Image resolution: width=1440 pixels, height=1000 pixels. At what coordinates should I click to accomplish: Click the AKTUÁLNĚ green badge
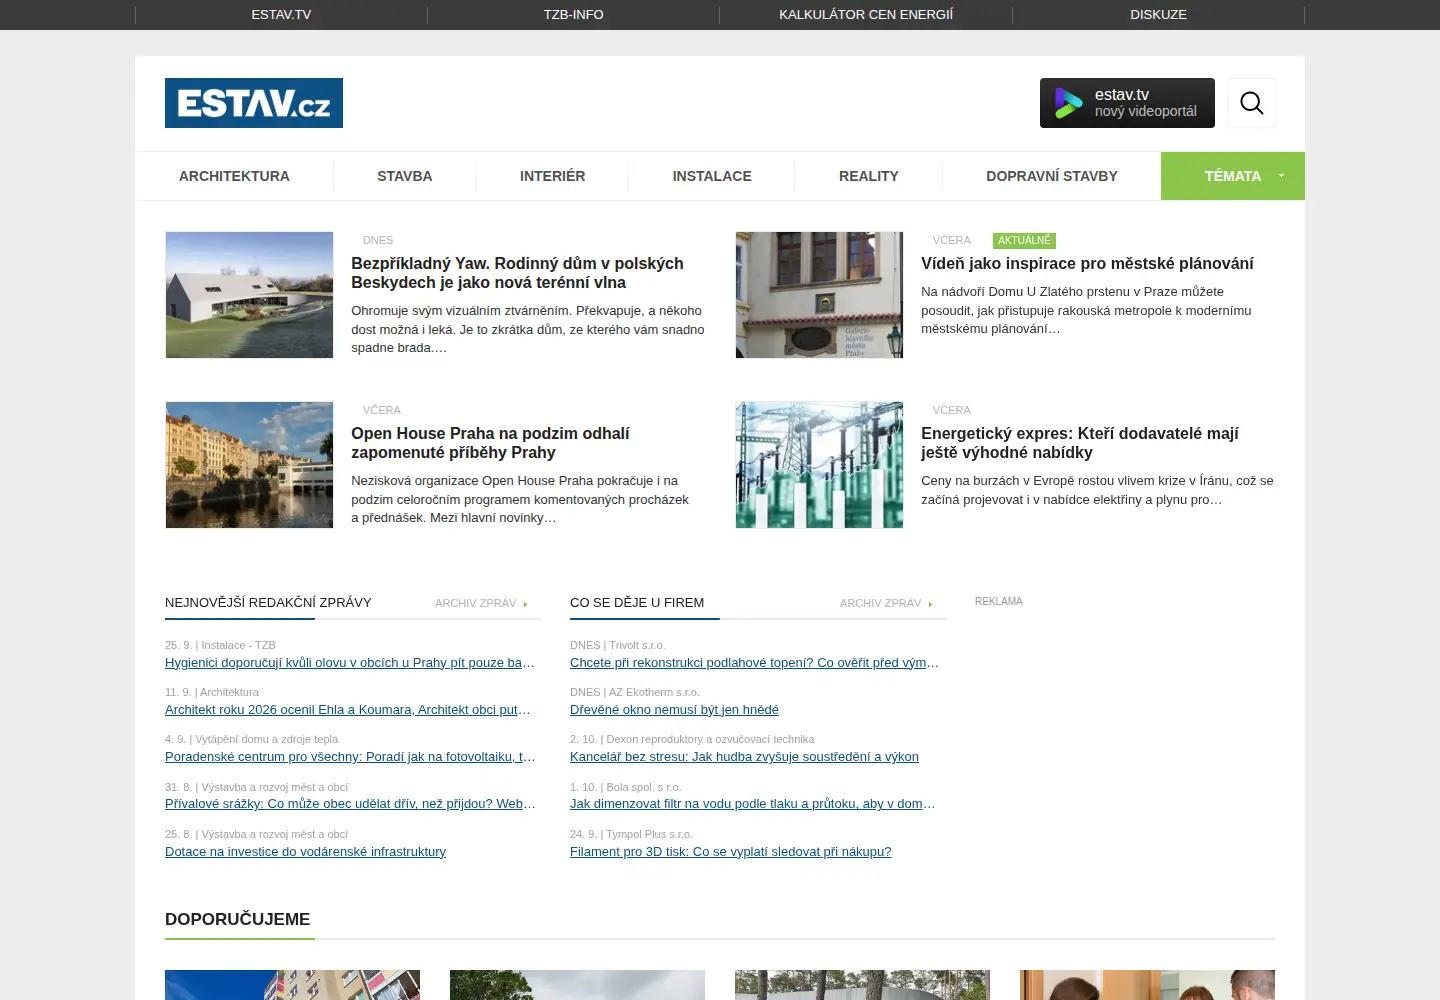tap(1024, 241)
